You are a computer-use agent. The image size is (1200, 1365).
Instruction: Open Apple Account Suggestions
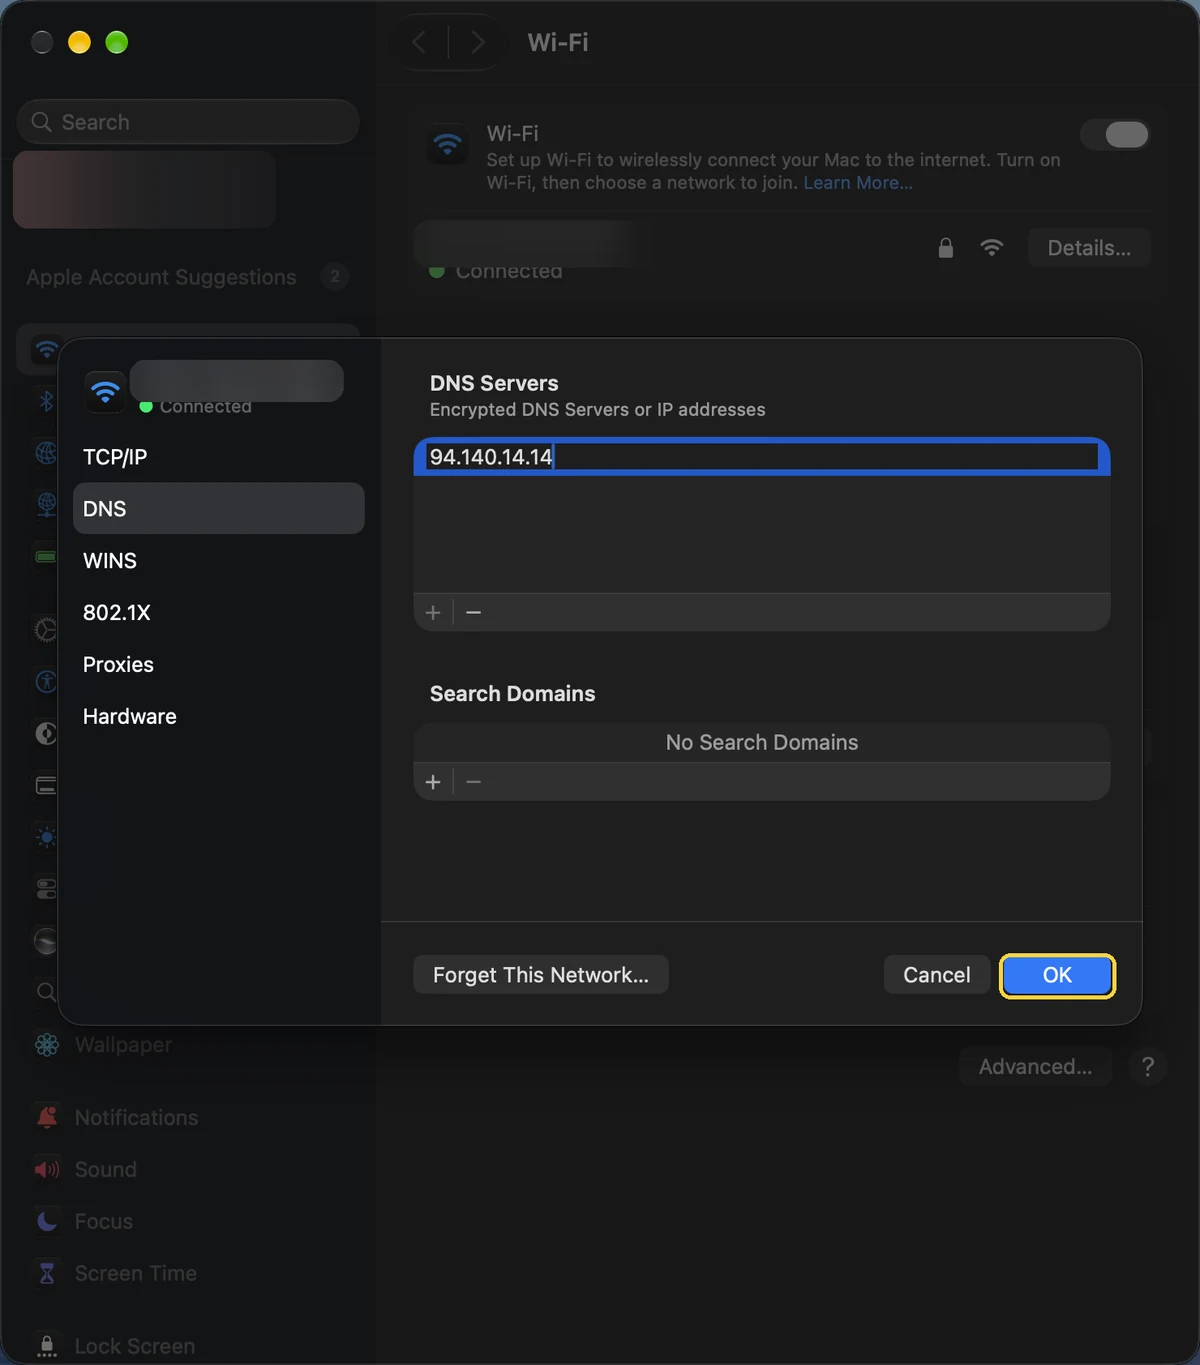161,277
